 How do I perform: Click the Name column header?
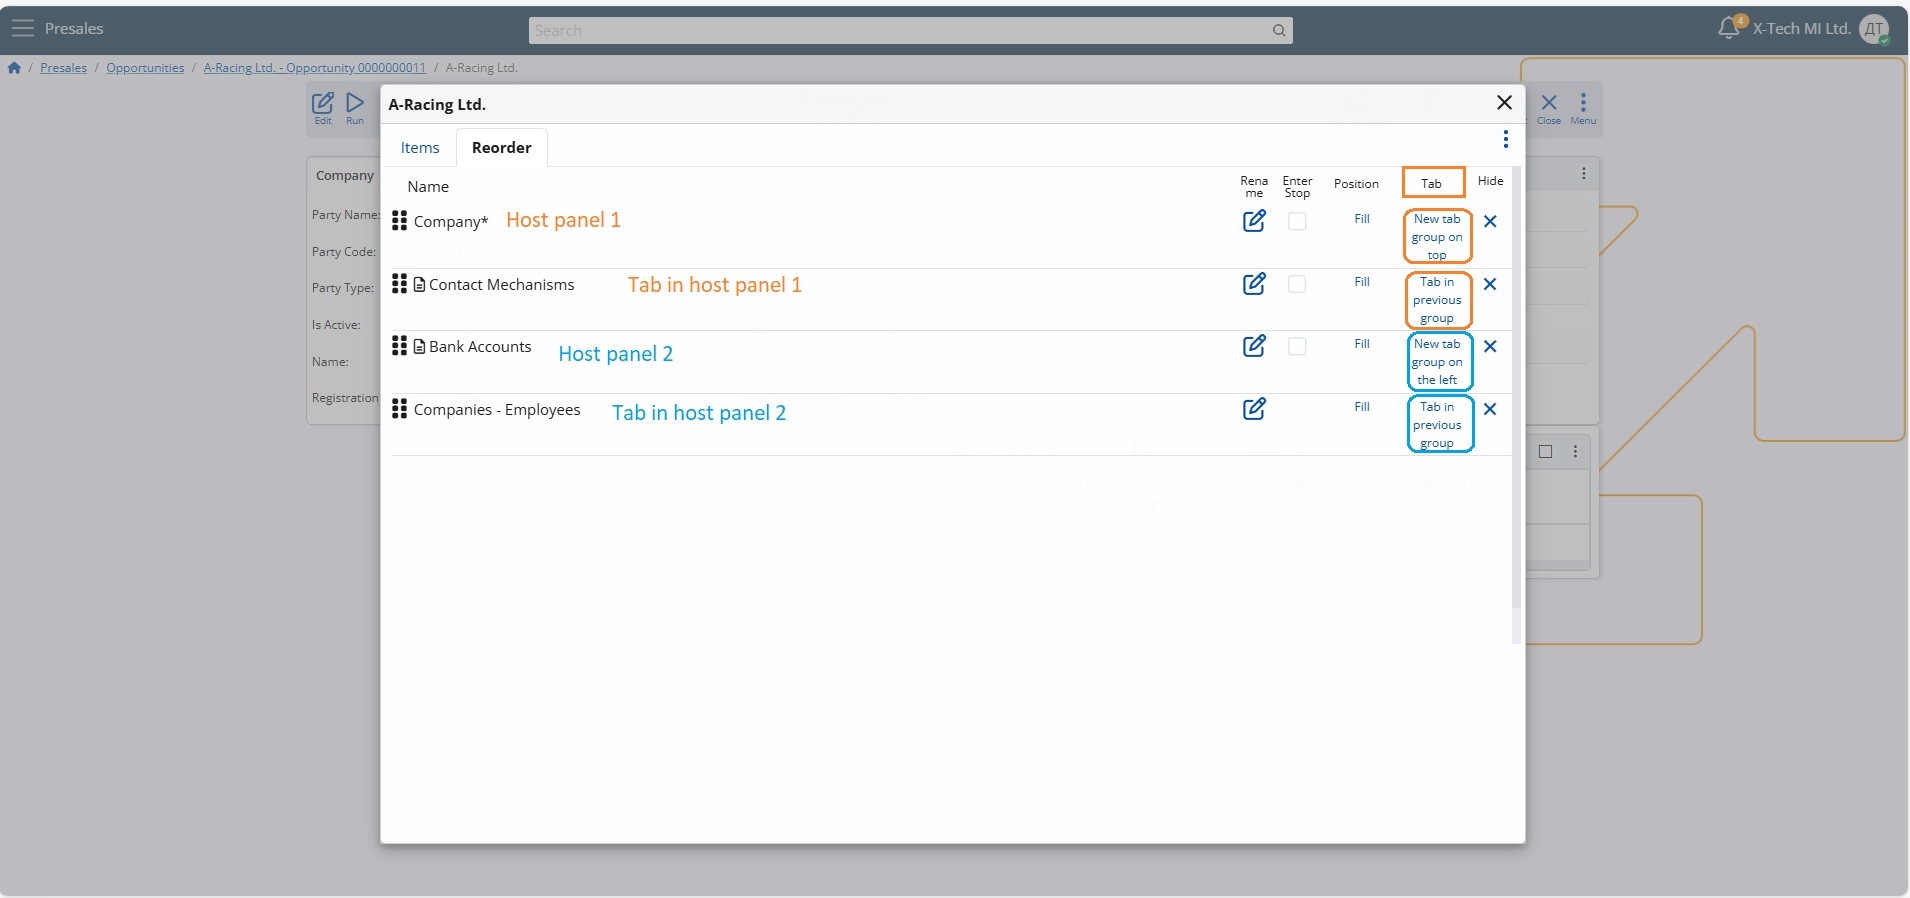428,187
